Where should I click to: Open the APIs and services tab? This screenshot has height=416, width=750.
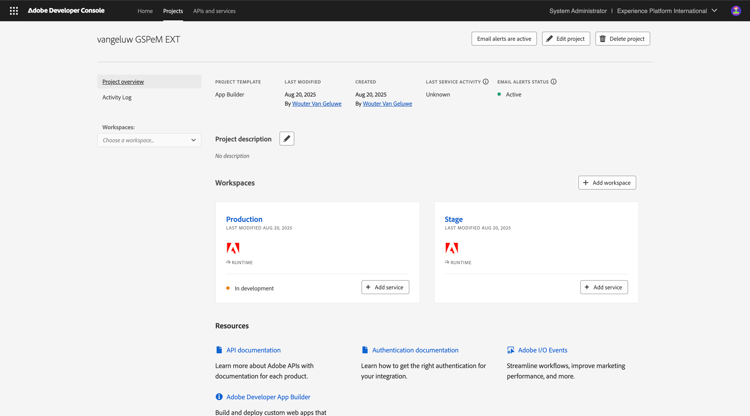(214, 11)
